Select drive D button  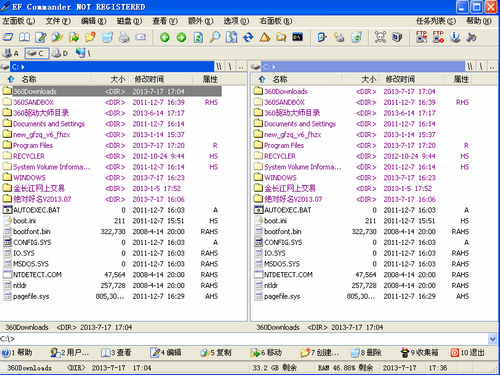[x=60, y=53]
